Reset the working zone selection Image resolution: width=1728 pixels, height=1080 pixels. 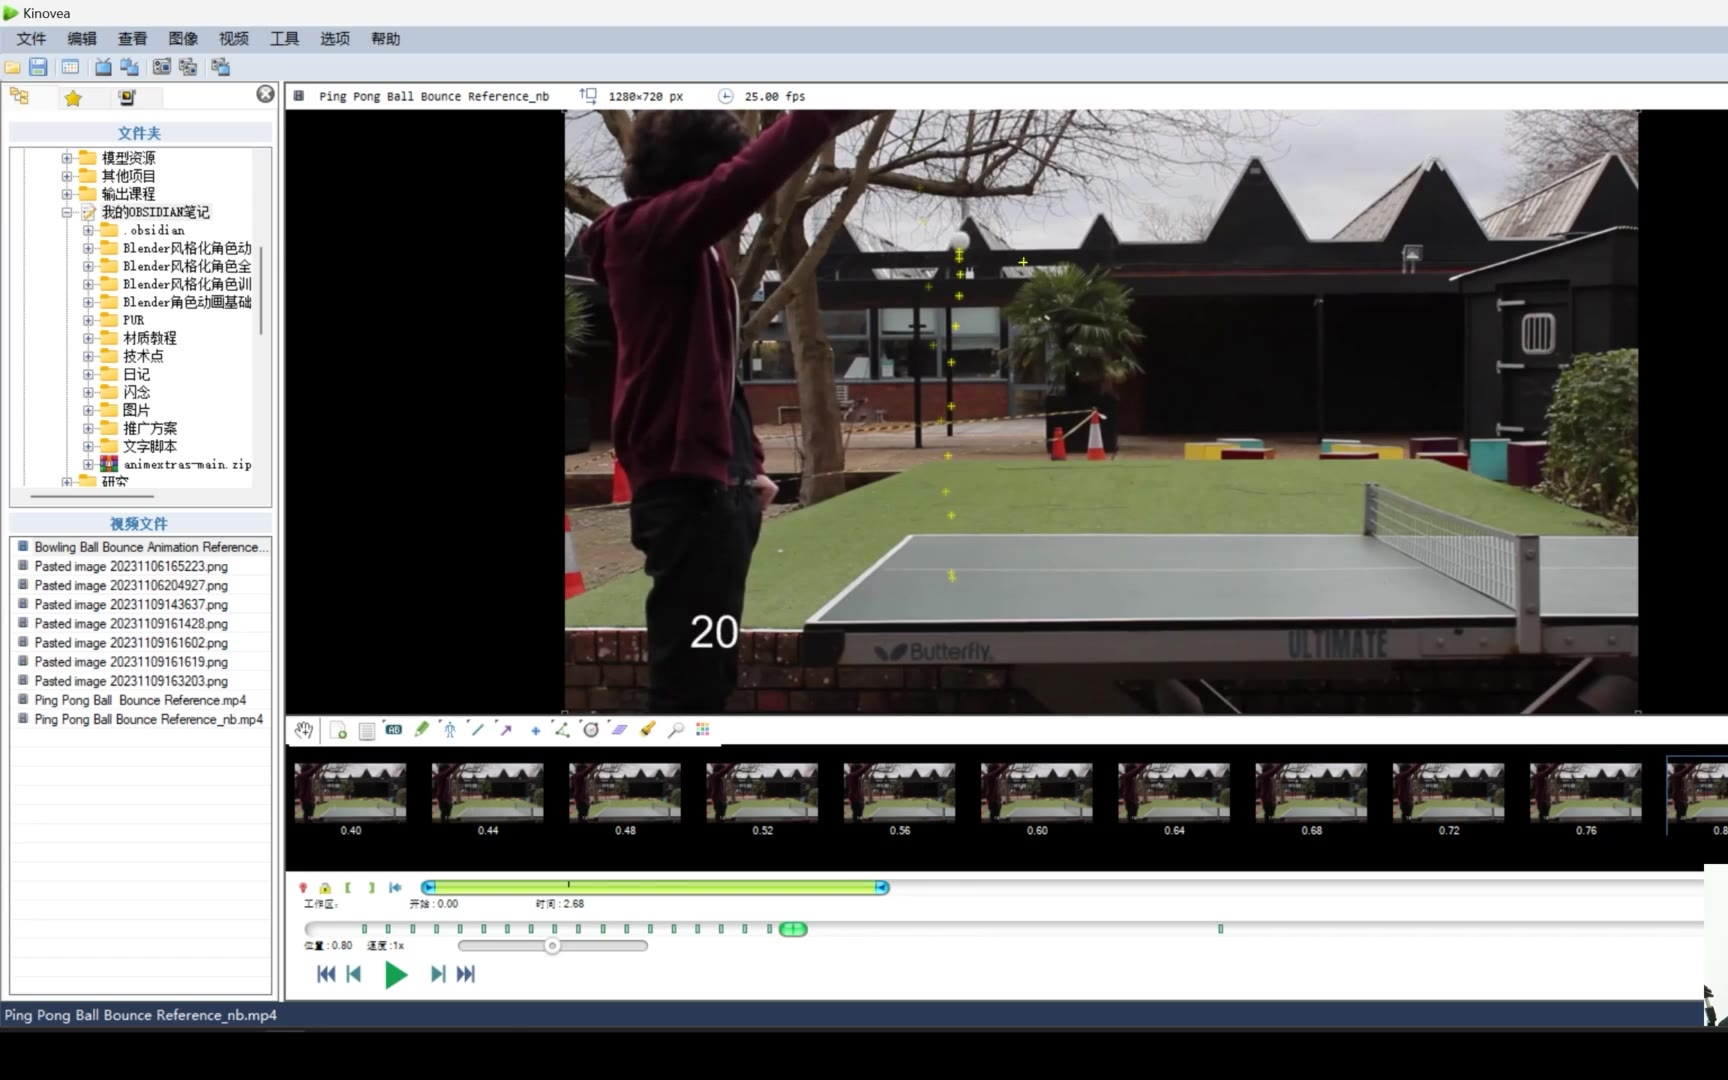pos(395,888)
